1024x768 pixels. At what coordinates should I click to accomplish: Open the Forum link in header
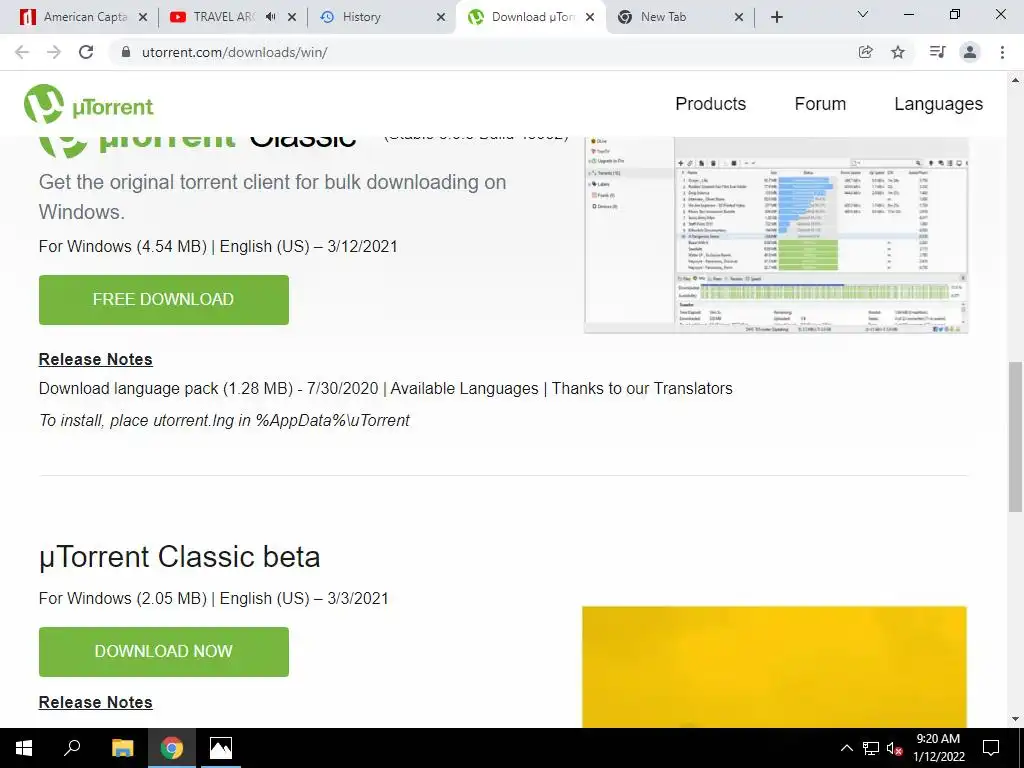(x=820, y=104)
